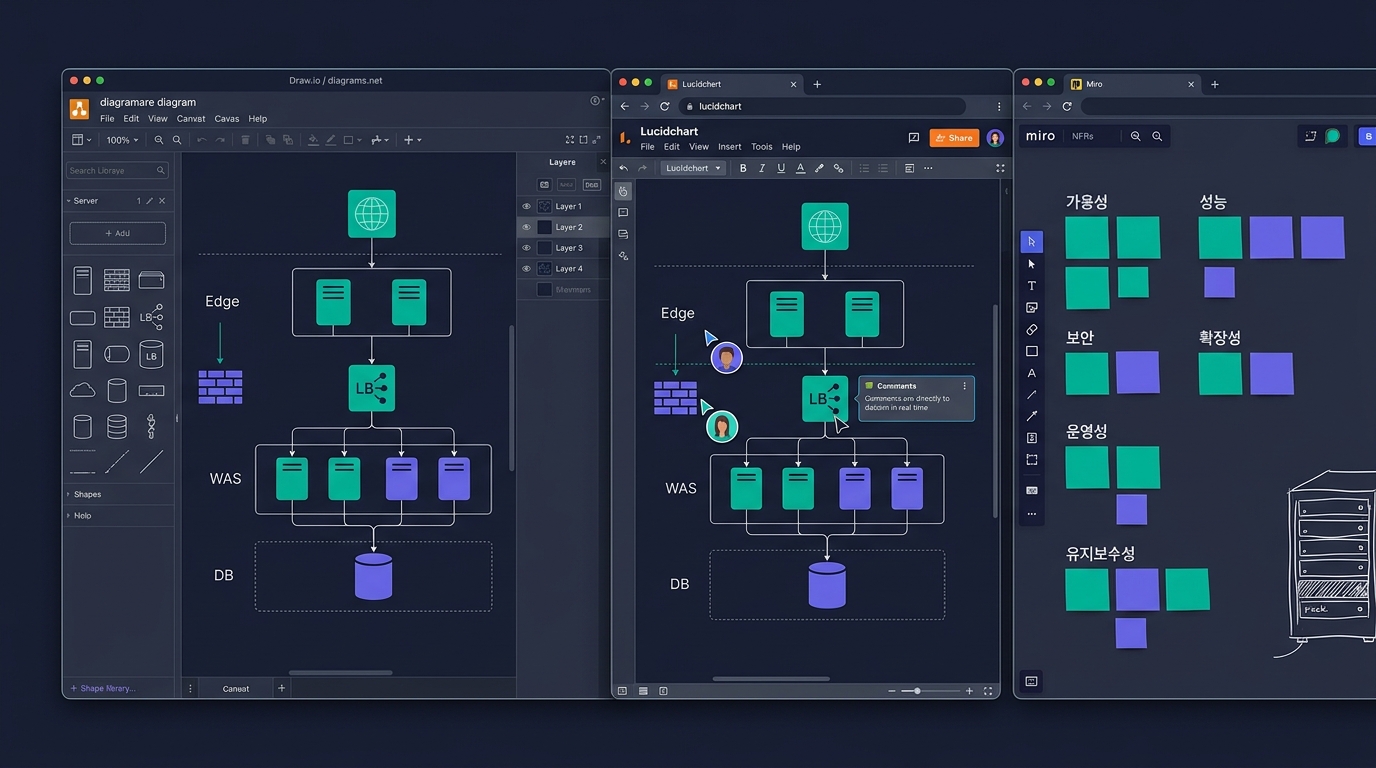Viewport: 1376px width, 768px height.
Task: Open Lucidchart presentation mode icon beside Share
Action: pyautogui.click(x=913, y=138)
